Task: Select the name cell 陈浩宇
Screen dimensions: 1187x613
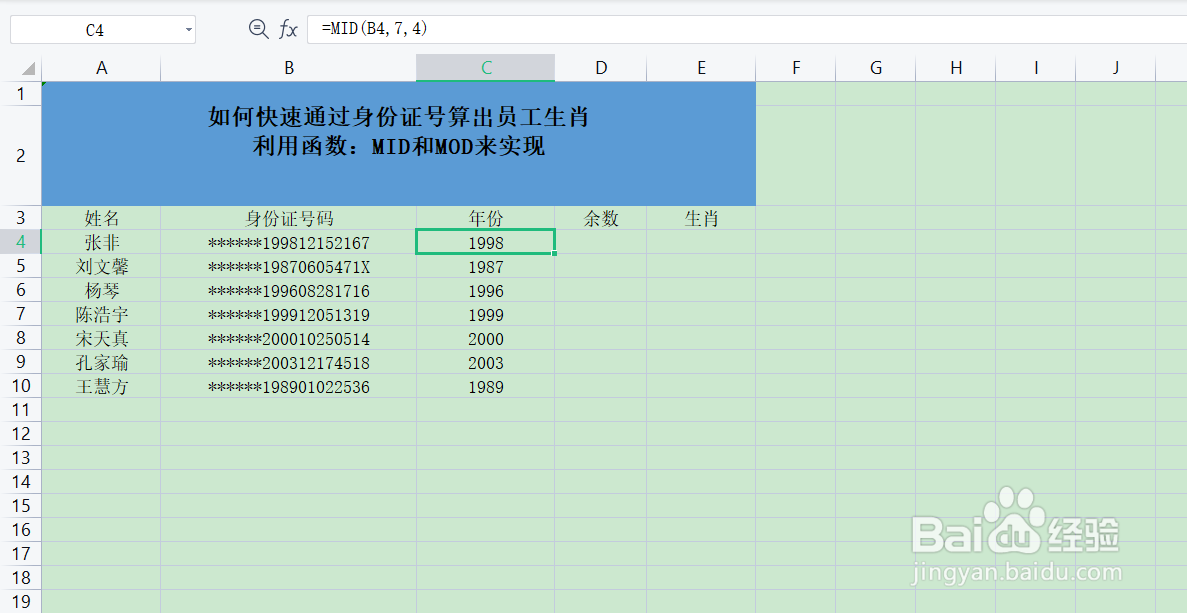Action: (101, 315)
